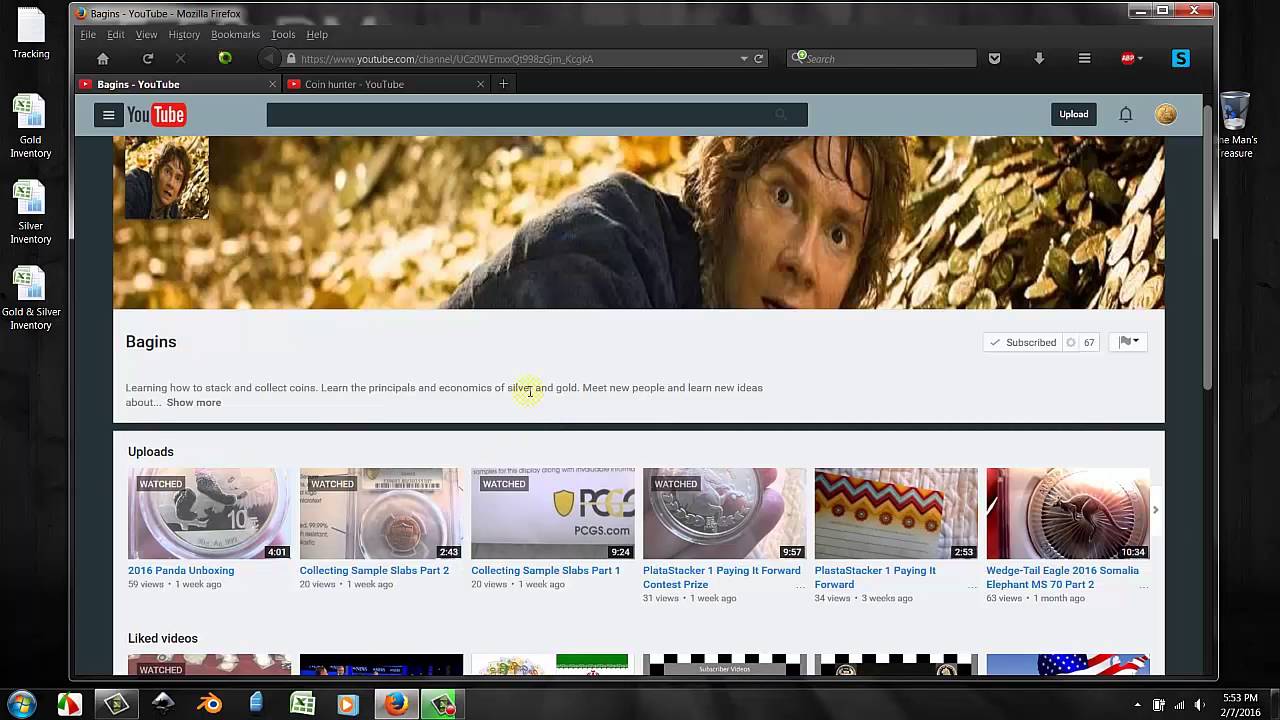Close the Bagins - YouTube tab
This screenshot has width=1280, height=720.
(x=272, y=84)
